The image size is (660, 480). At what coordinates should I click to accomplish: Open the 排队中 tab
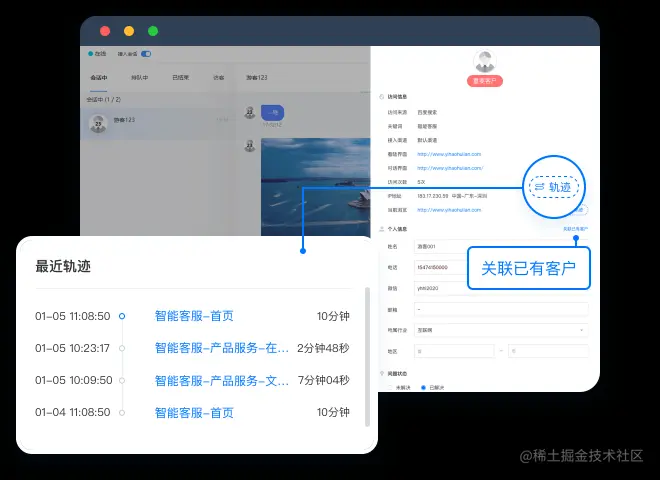point(139,77)
